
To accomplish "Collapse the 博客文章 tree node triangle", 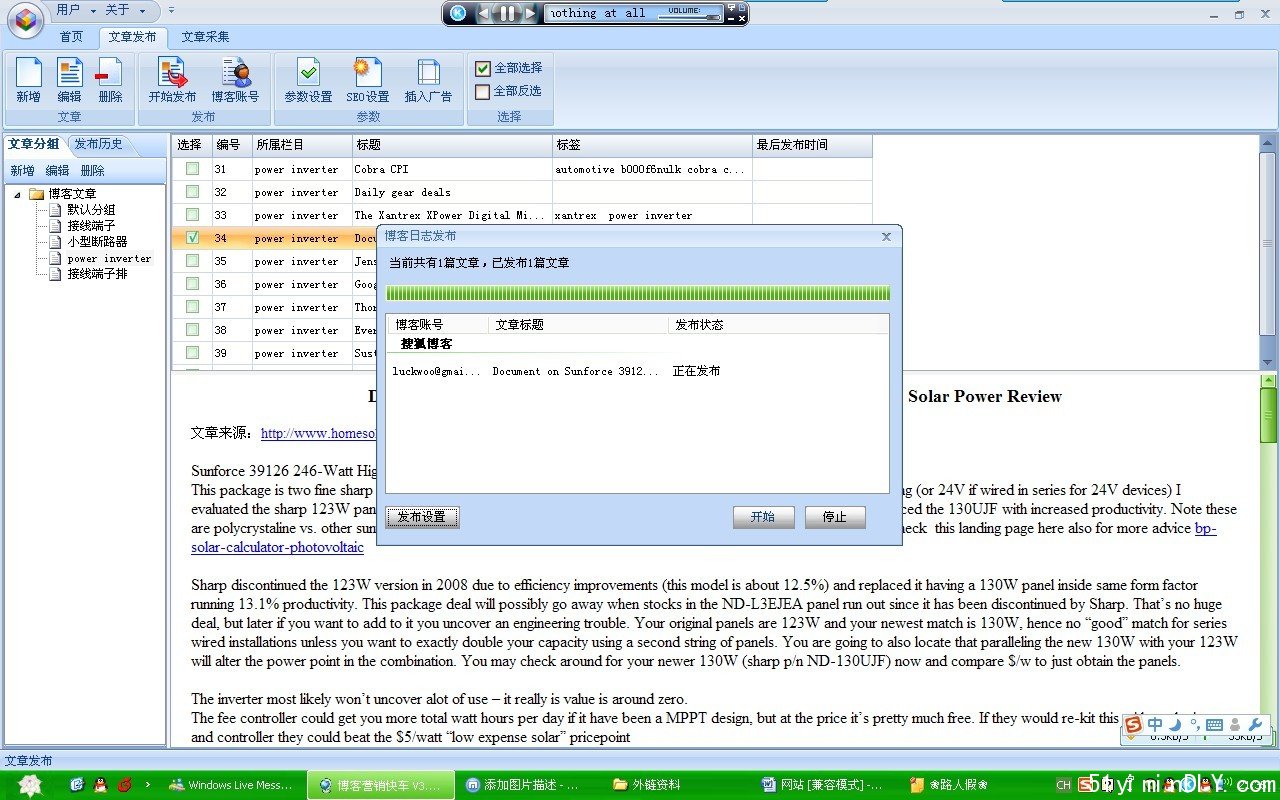I will pos(18,194).
